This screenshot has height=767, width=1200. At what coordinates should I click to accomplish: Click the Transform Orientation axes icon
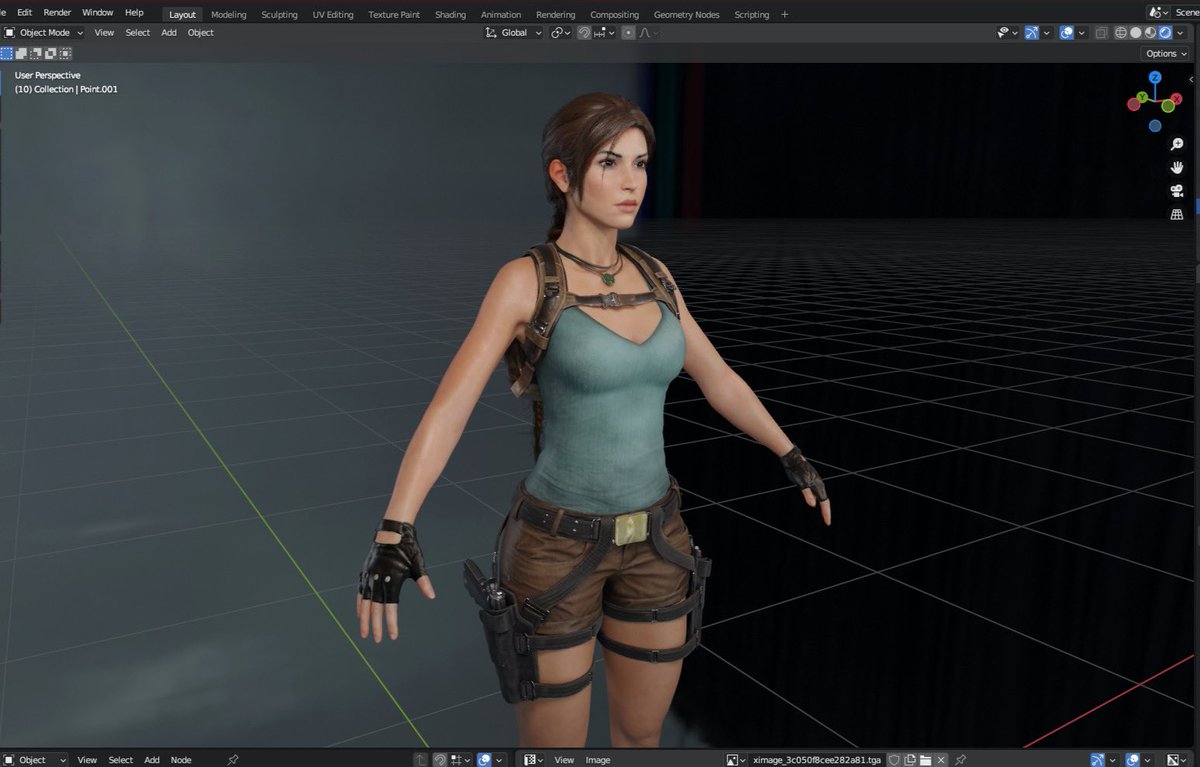tap(491, 33)
